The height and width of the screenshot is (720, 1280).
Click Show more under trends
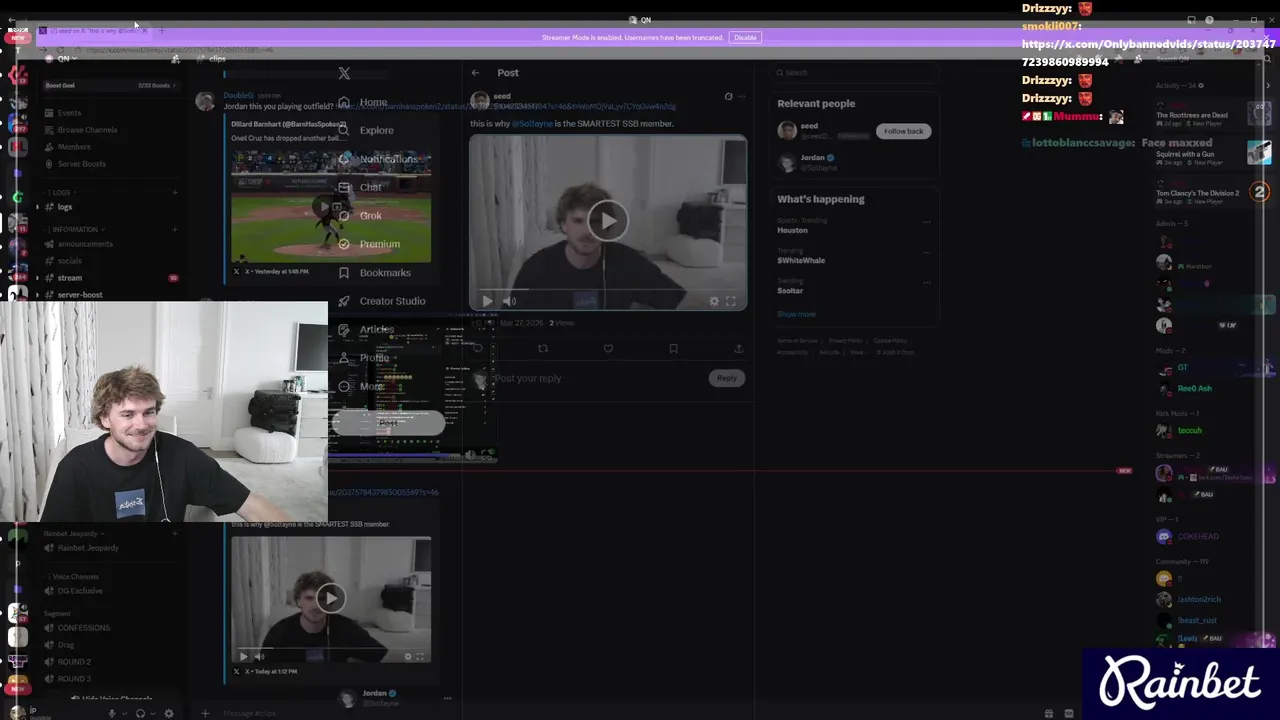point(796,314)
